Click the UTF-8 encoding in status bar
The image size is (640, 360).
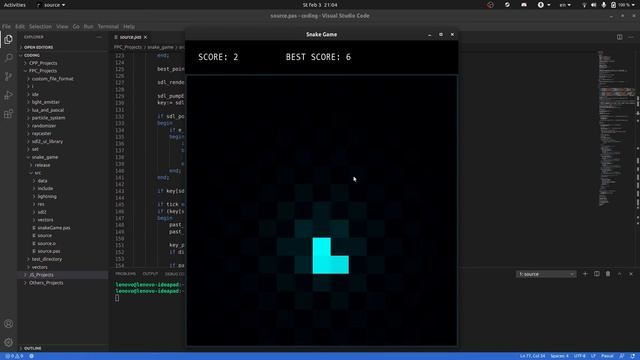[580, 356]
